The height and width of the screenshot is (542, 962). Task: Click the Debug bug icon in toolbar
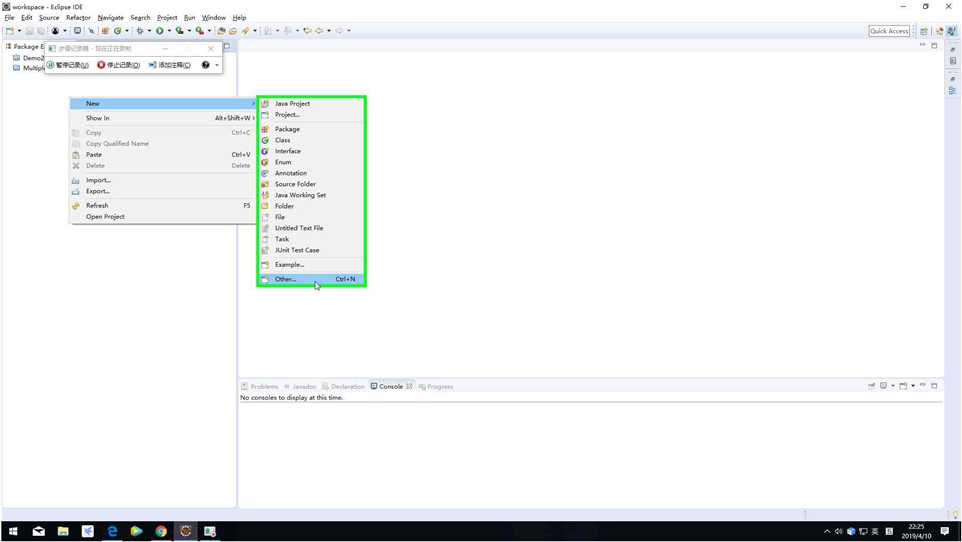click(140, 31)
